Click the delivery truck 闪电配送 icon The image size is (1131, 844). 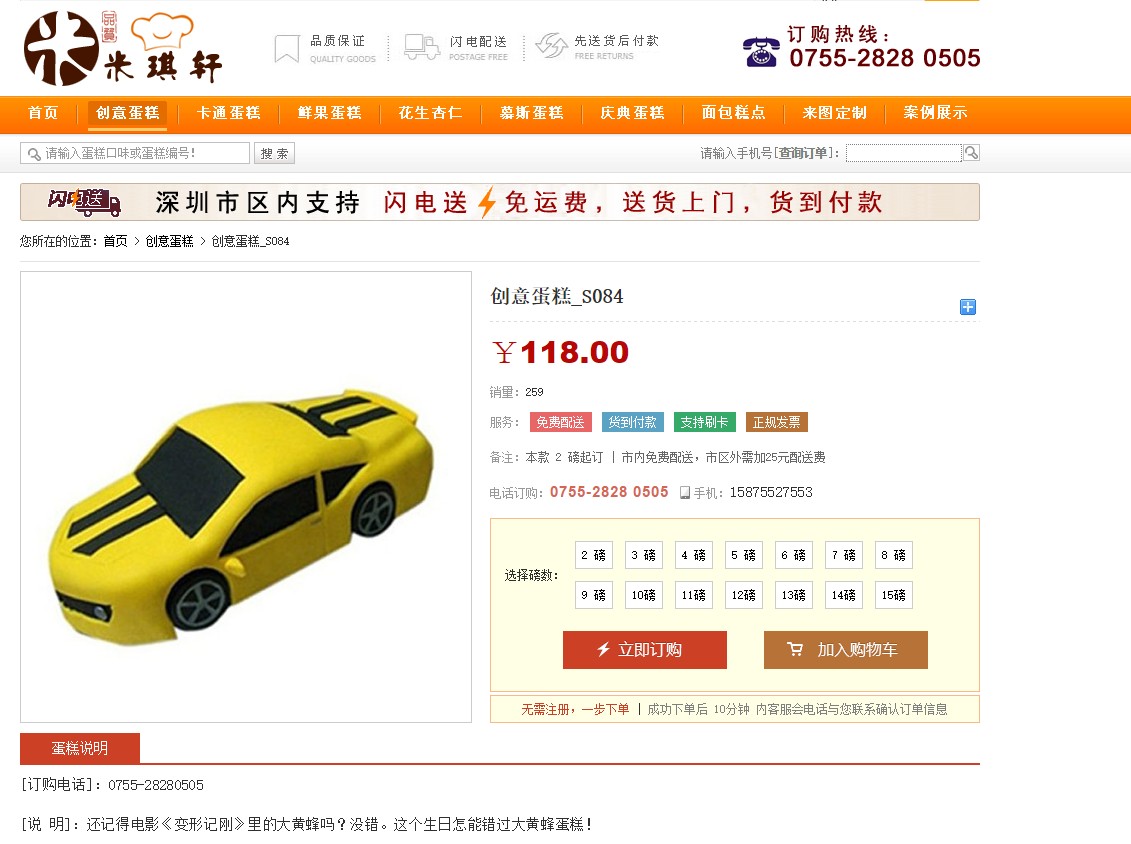click(x=422, y=47)
